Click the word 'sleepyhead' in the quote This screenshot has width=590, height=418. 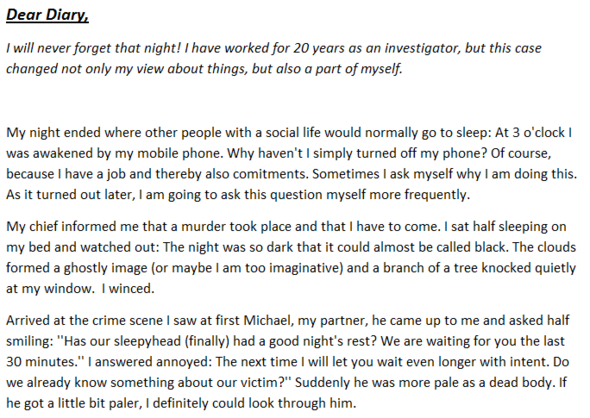(147, 341)
